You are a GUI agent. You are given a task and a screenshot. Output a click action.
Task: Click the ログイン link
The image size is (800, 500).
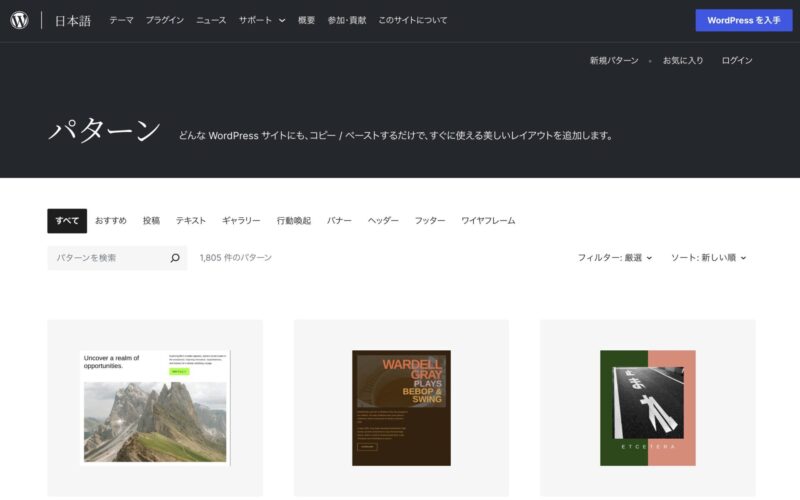737,61
